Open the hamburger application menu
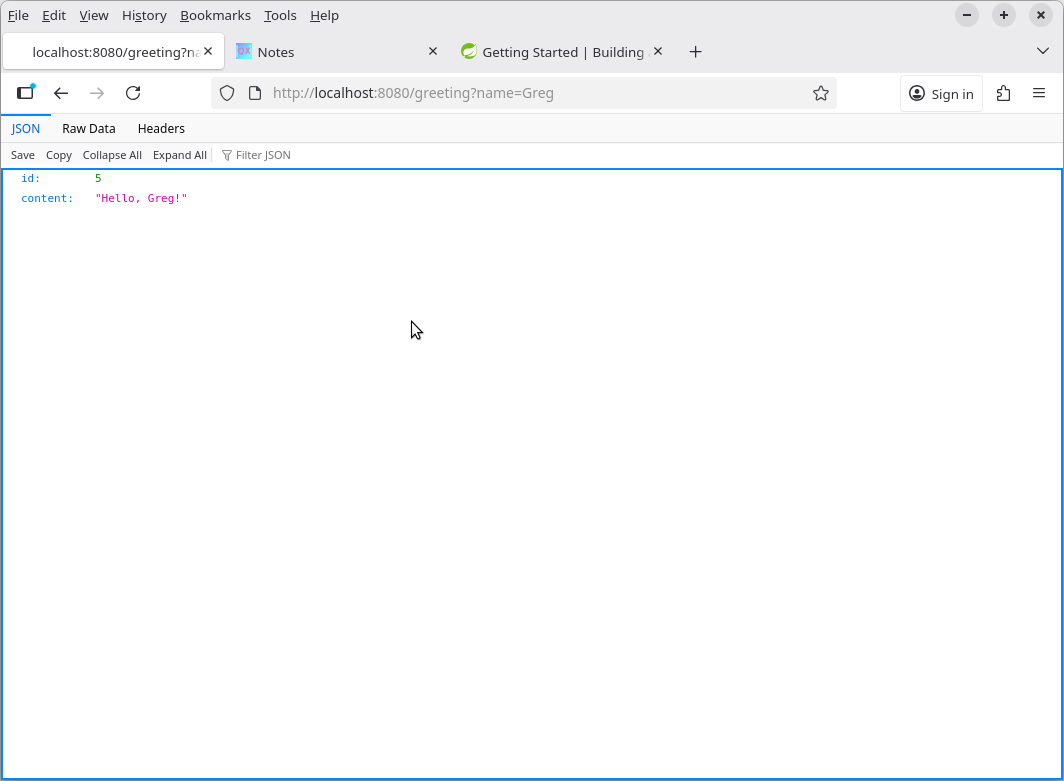 click(x=1039, y=93)
